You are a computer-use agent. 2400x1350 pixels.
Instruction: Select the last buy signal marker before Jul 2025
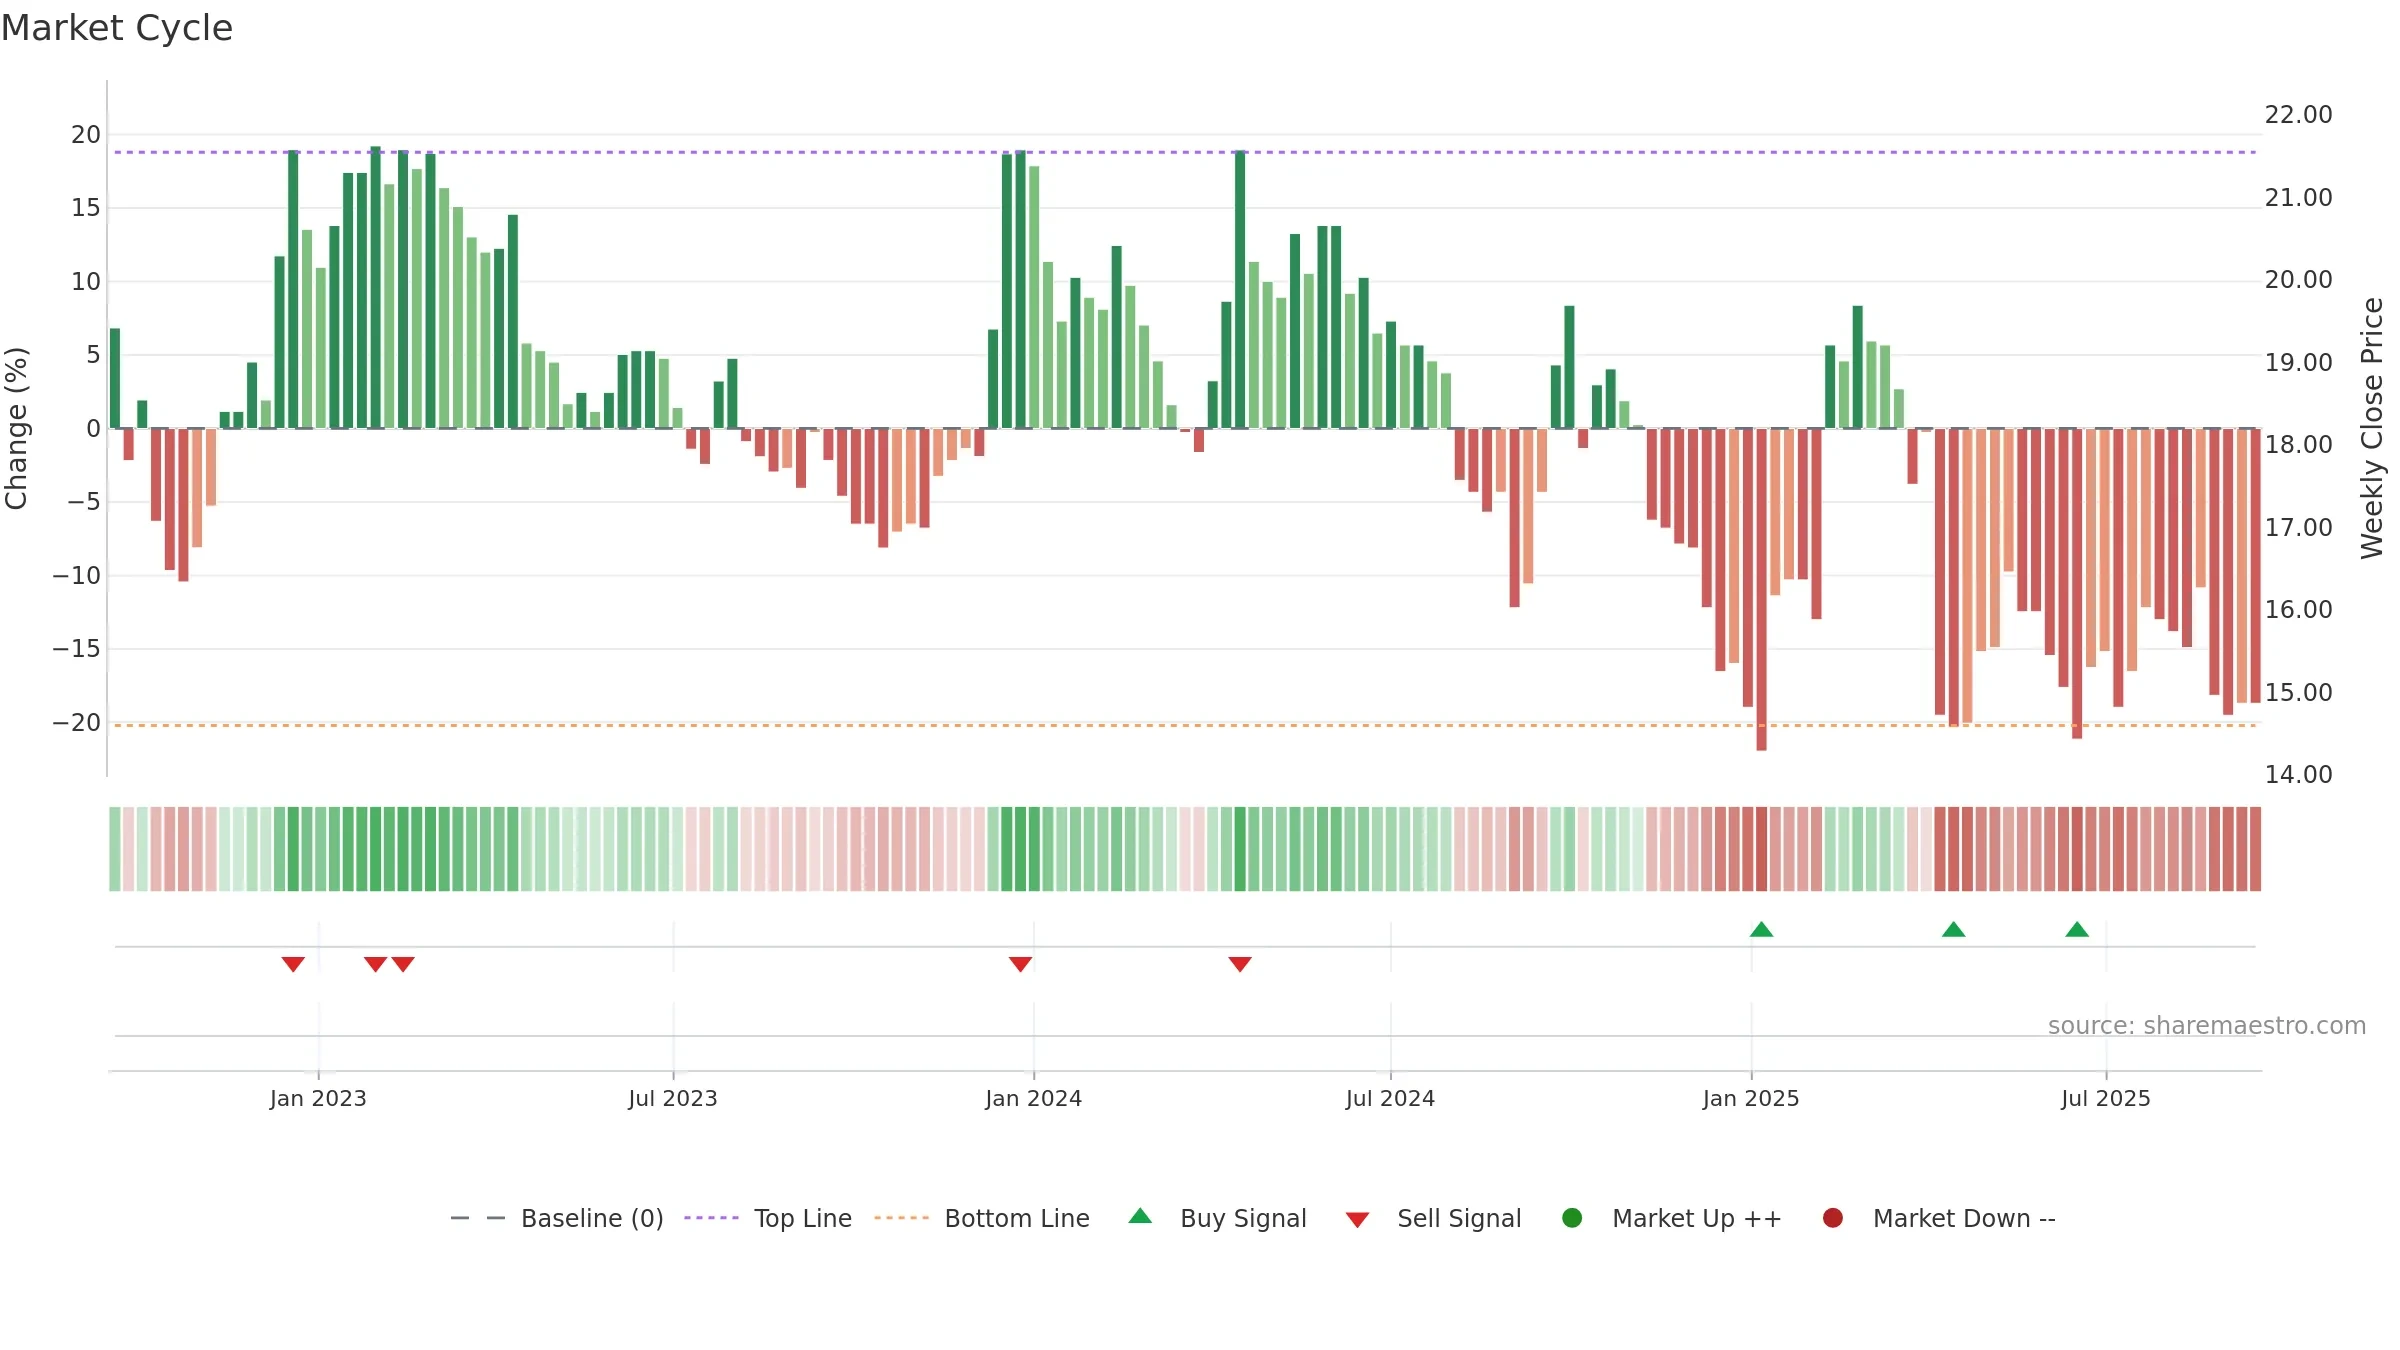pyautogui.click(x=2077, y=930)
